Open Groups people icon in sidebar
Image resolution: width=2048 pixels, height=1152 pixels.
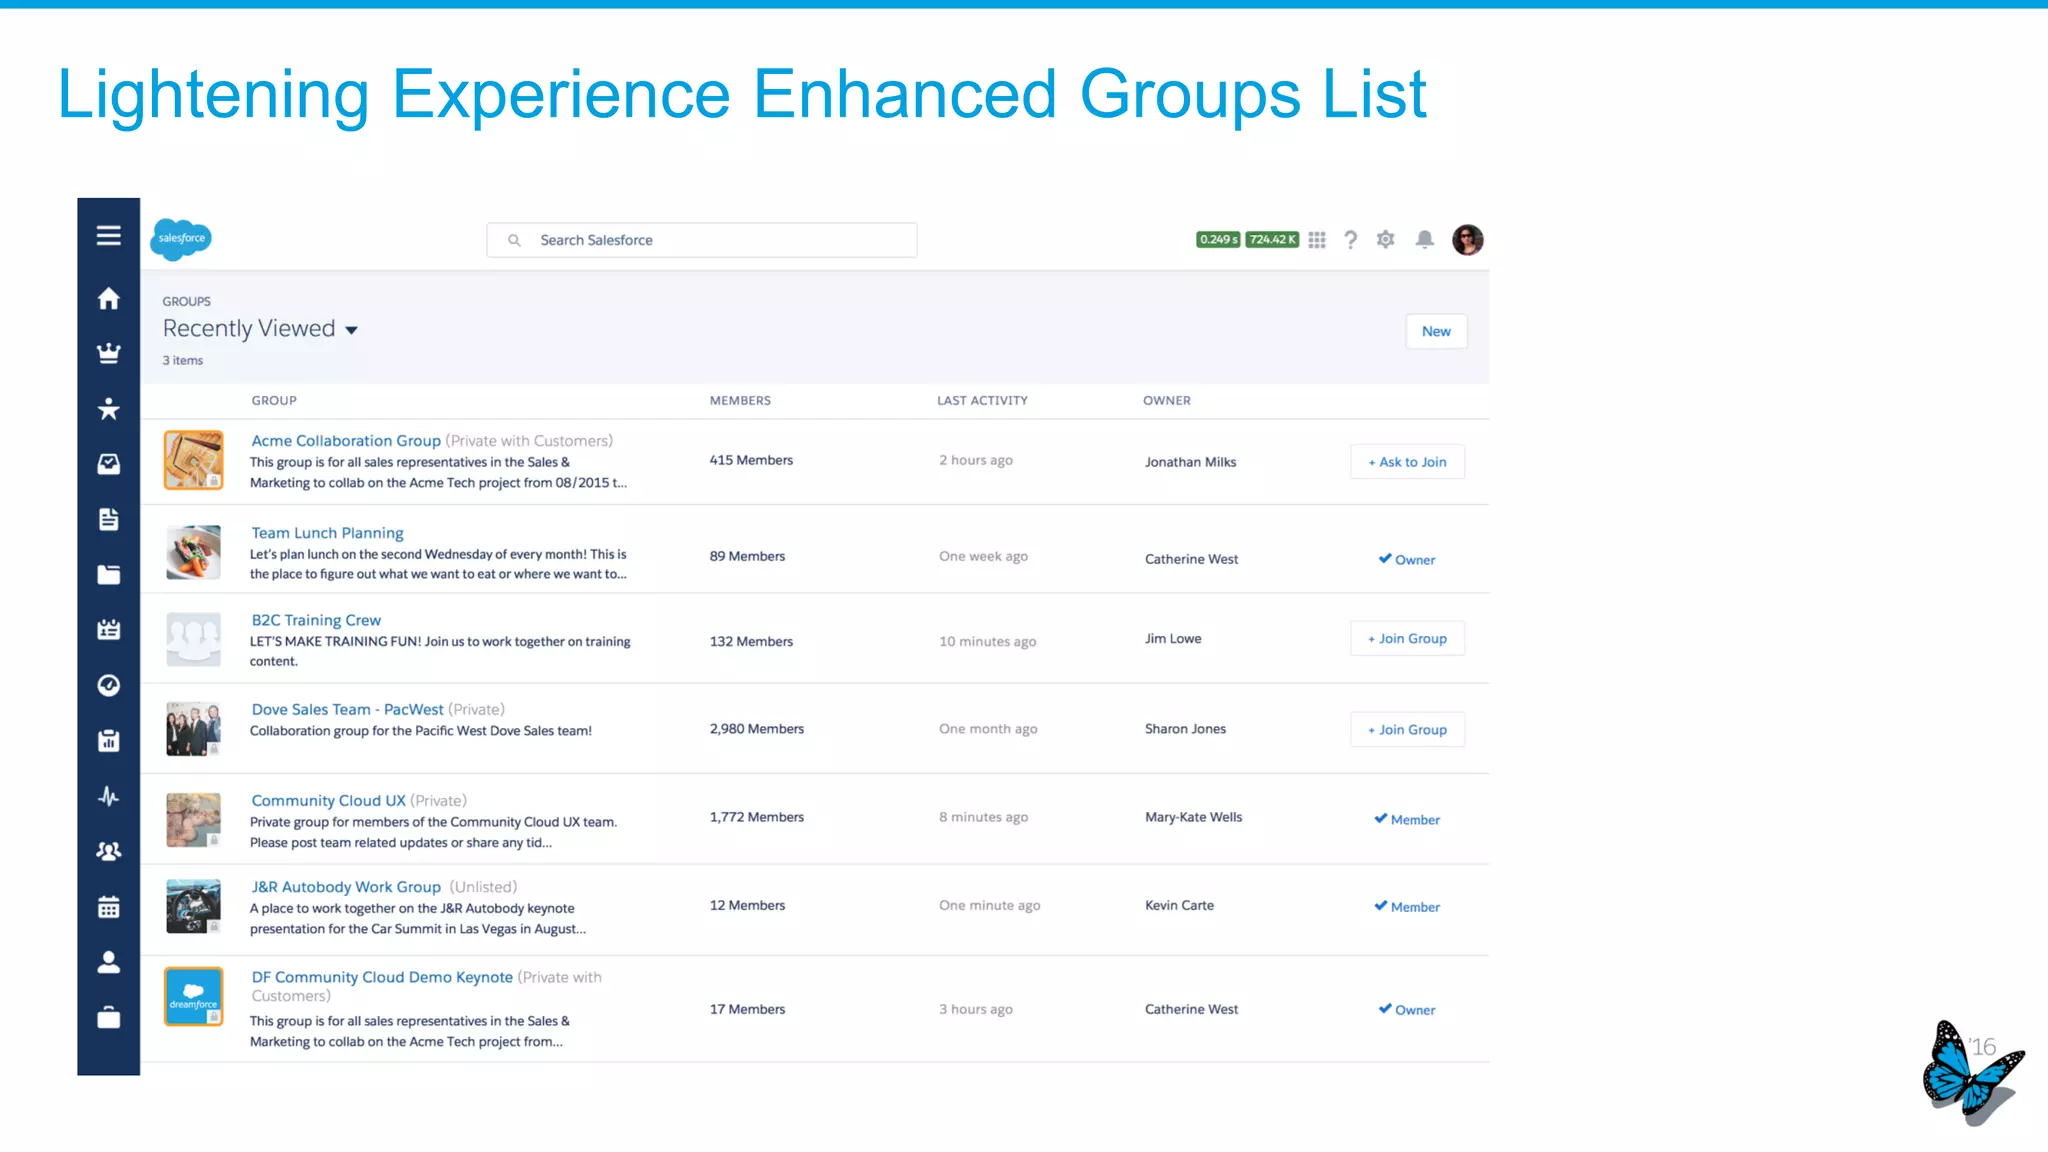108,851
